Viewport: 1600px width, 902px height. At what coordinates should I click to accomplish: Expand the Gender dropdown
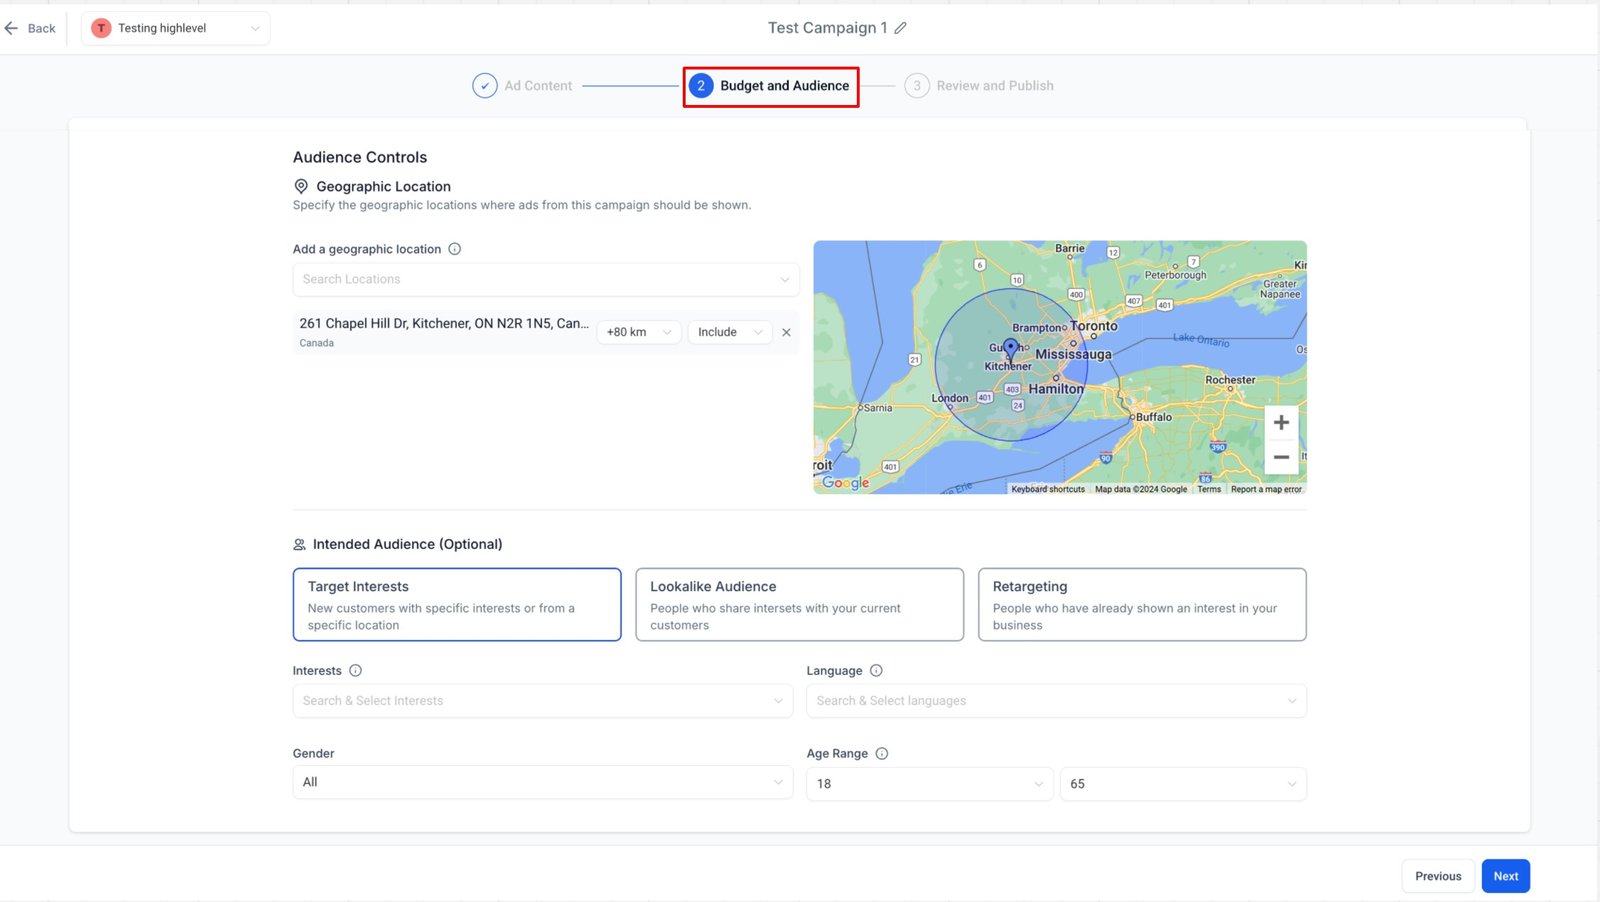[x=542, y=782]
